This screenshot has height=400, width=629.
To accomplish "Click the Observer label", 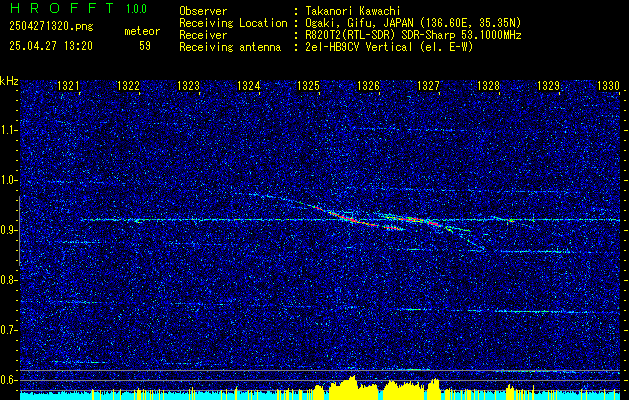I will tap(203, 11).
